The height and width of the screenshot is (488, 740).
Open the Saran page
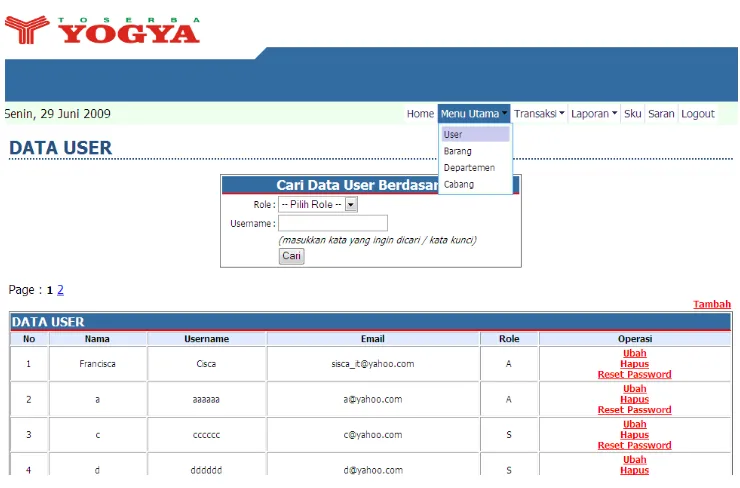pos(661,114)
